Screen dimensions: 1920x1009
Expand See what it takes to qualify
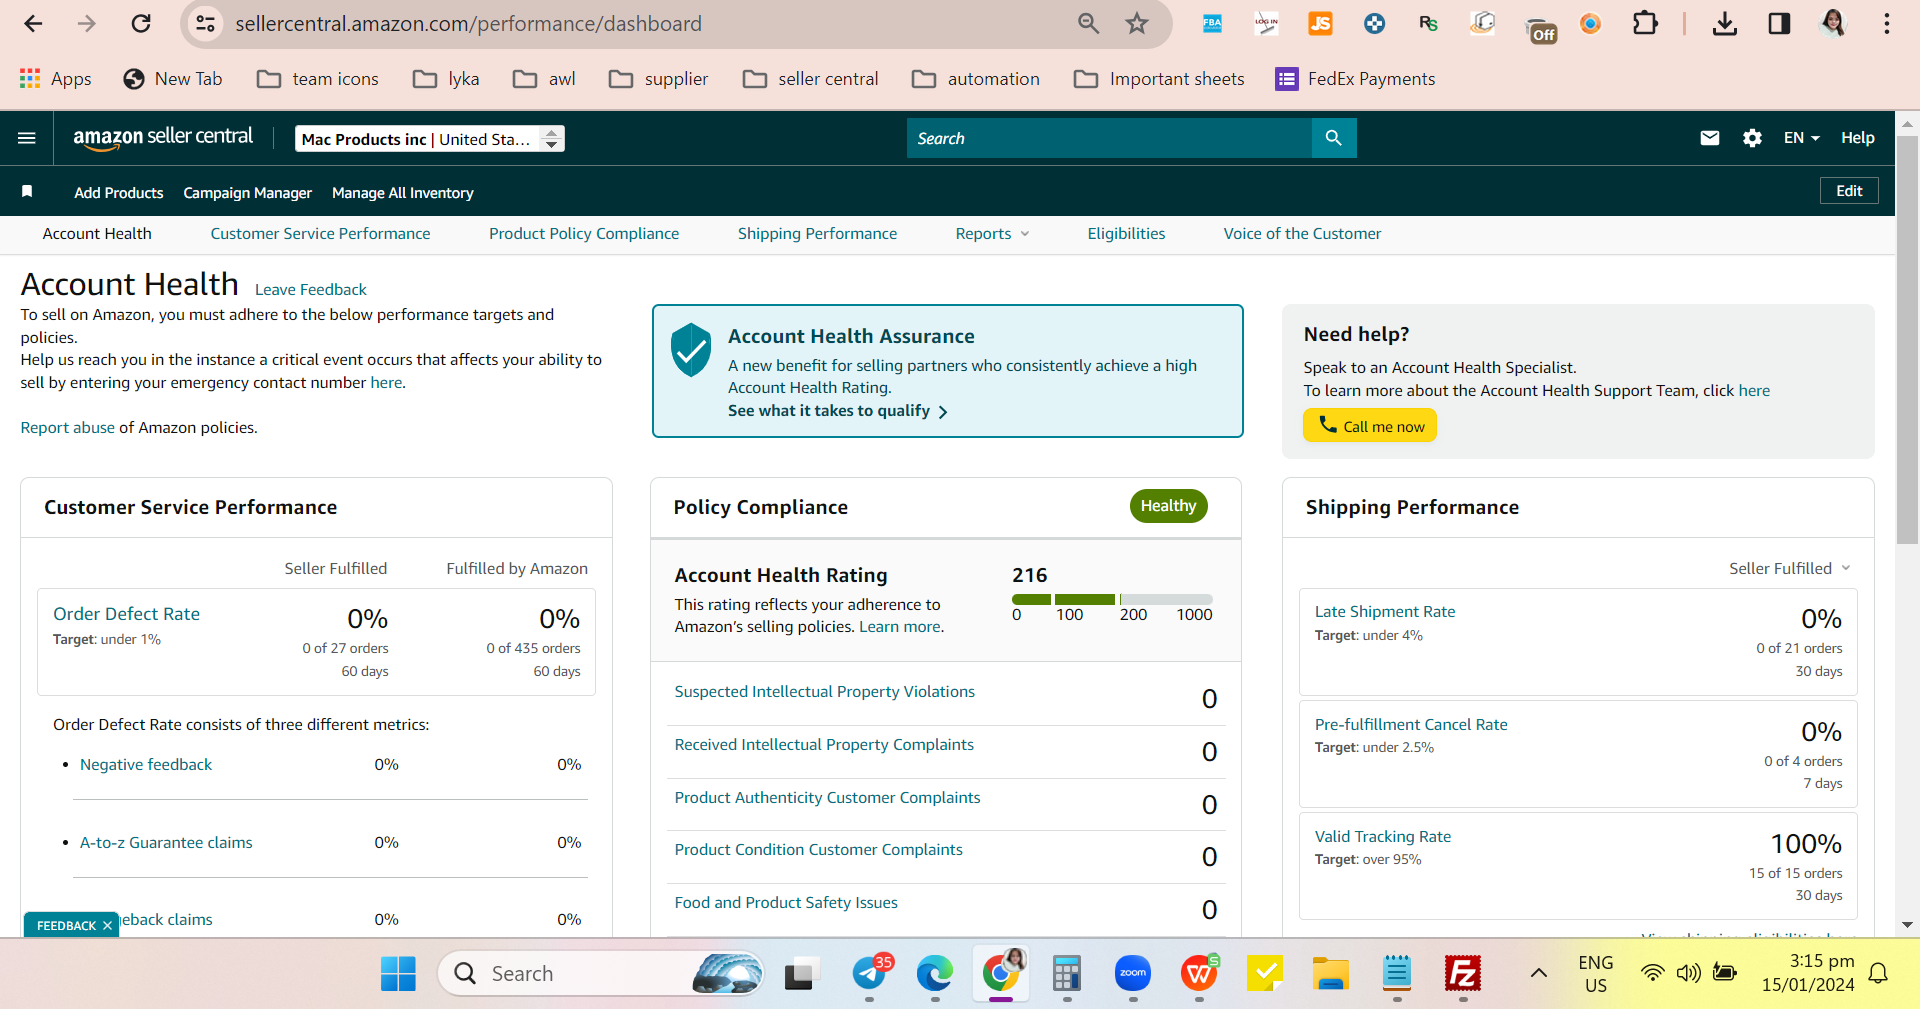pyautogui.click(x=837, y=411)
